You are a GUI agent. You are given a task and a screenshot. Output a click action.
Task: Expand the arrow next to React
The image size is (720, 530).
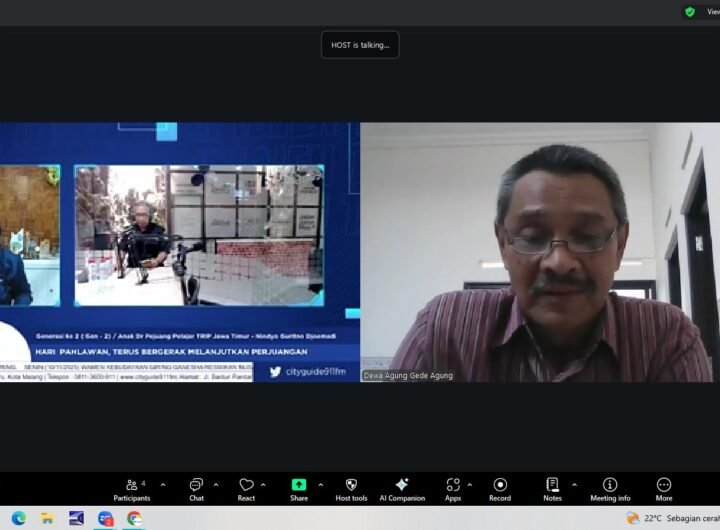click(264, 484)
